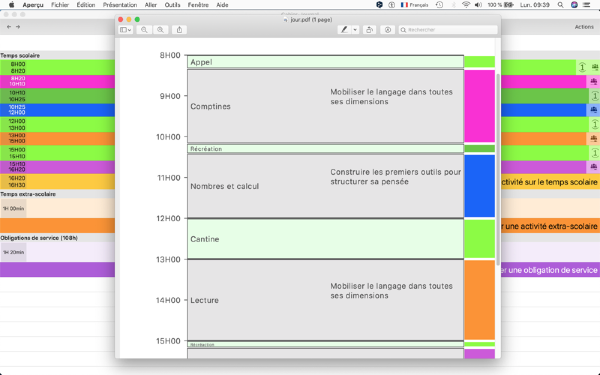Image resolution: width=600 pixels, height=375 pixels.
Task: Open the Présentation menu
Action: click(120, 5)
